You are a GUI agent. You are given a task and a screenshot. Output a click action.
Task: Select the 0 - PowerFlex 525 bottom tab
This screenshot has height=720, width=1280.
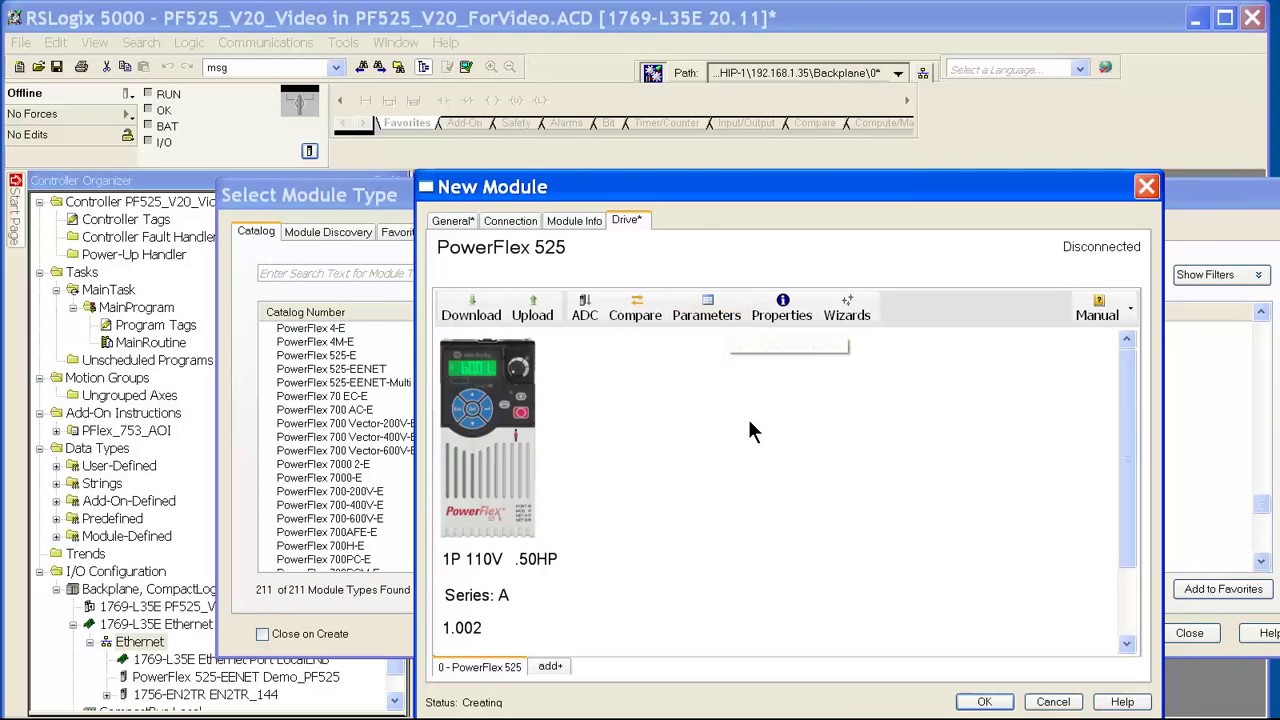click(480, 667)
